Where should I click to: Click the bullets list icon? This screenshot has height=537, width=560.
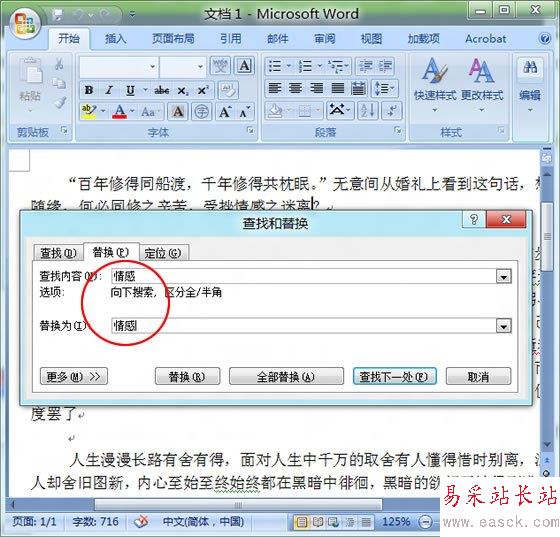[275, 66]
